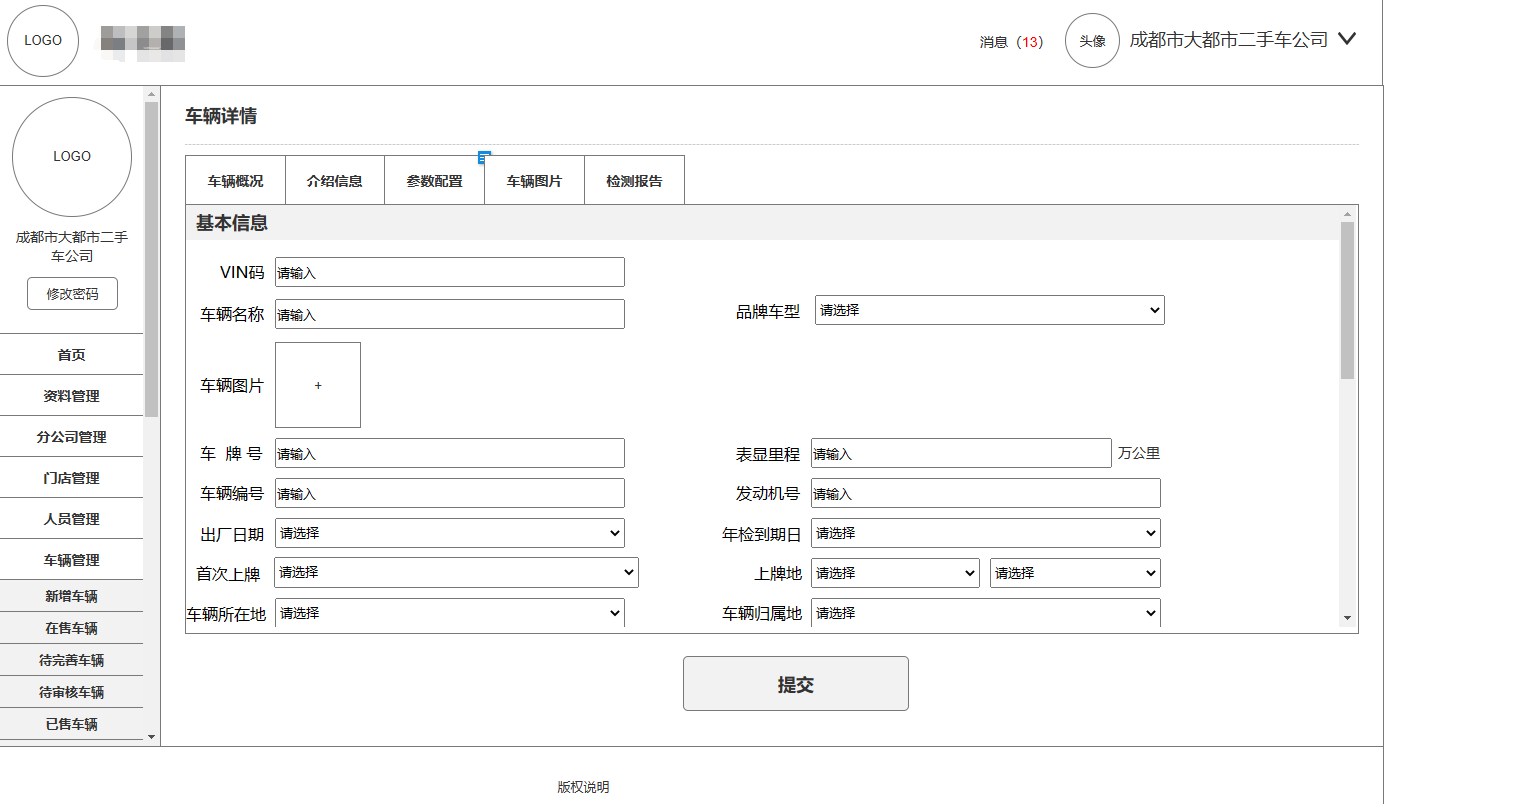Open the 品牌车型 dropdown

click(x=990, y=310)
